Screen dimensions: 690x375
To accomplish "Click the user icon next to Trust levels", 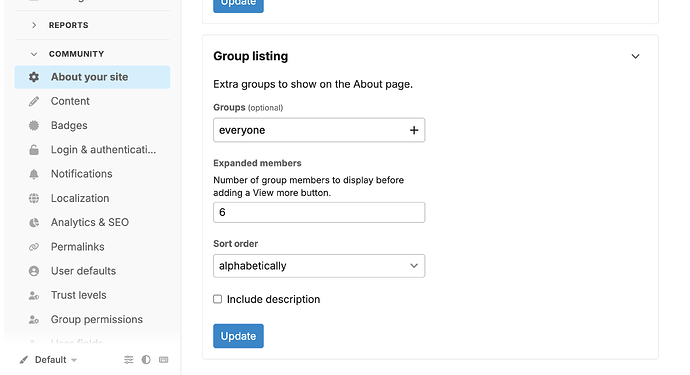I will [34, 295].
